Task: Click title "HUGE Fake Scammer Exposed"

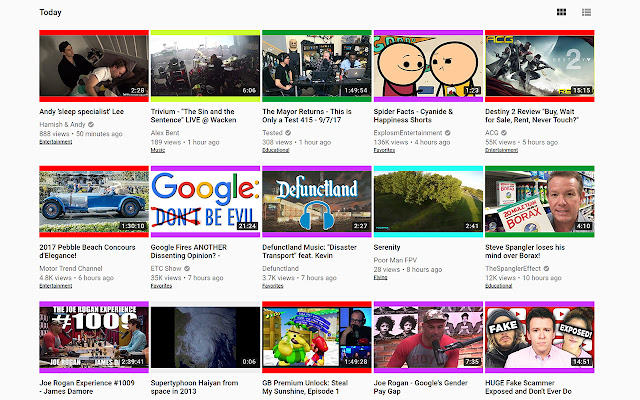Action: point(528,387)
